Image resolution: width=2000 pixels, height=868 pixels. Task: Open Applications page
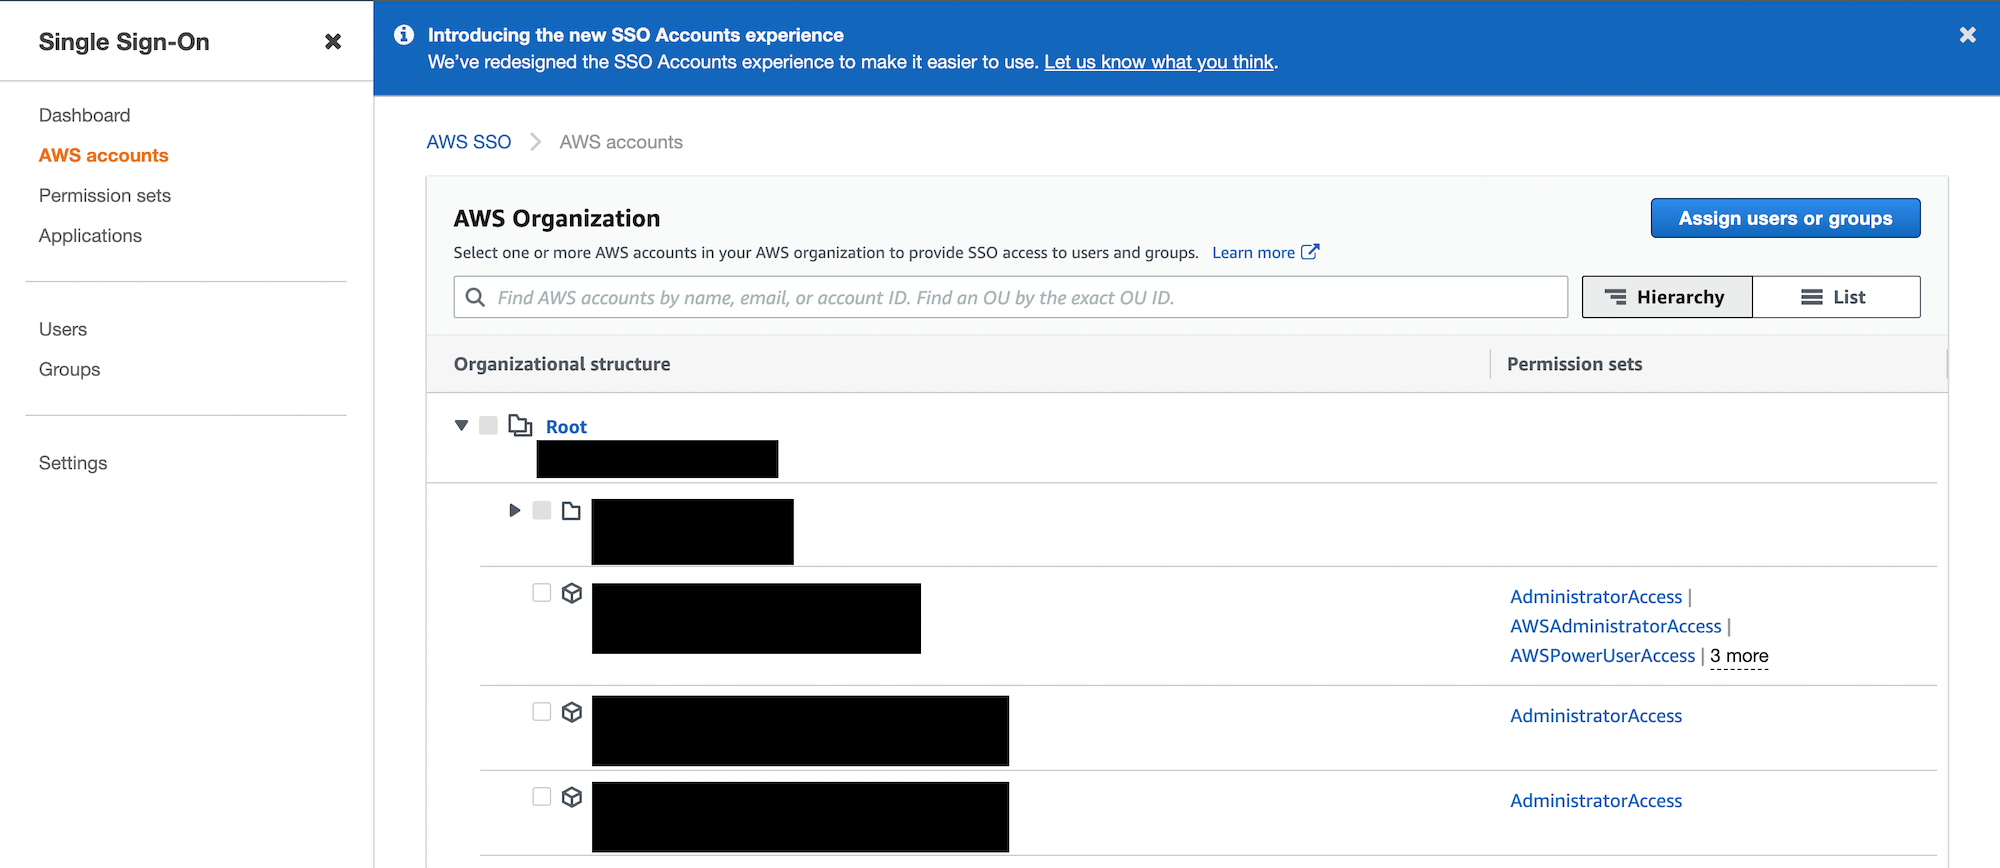pos(90,235)
